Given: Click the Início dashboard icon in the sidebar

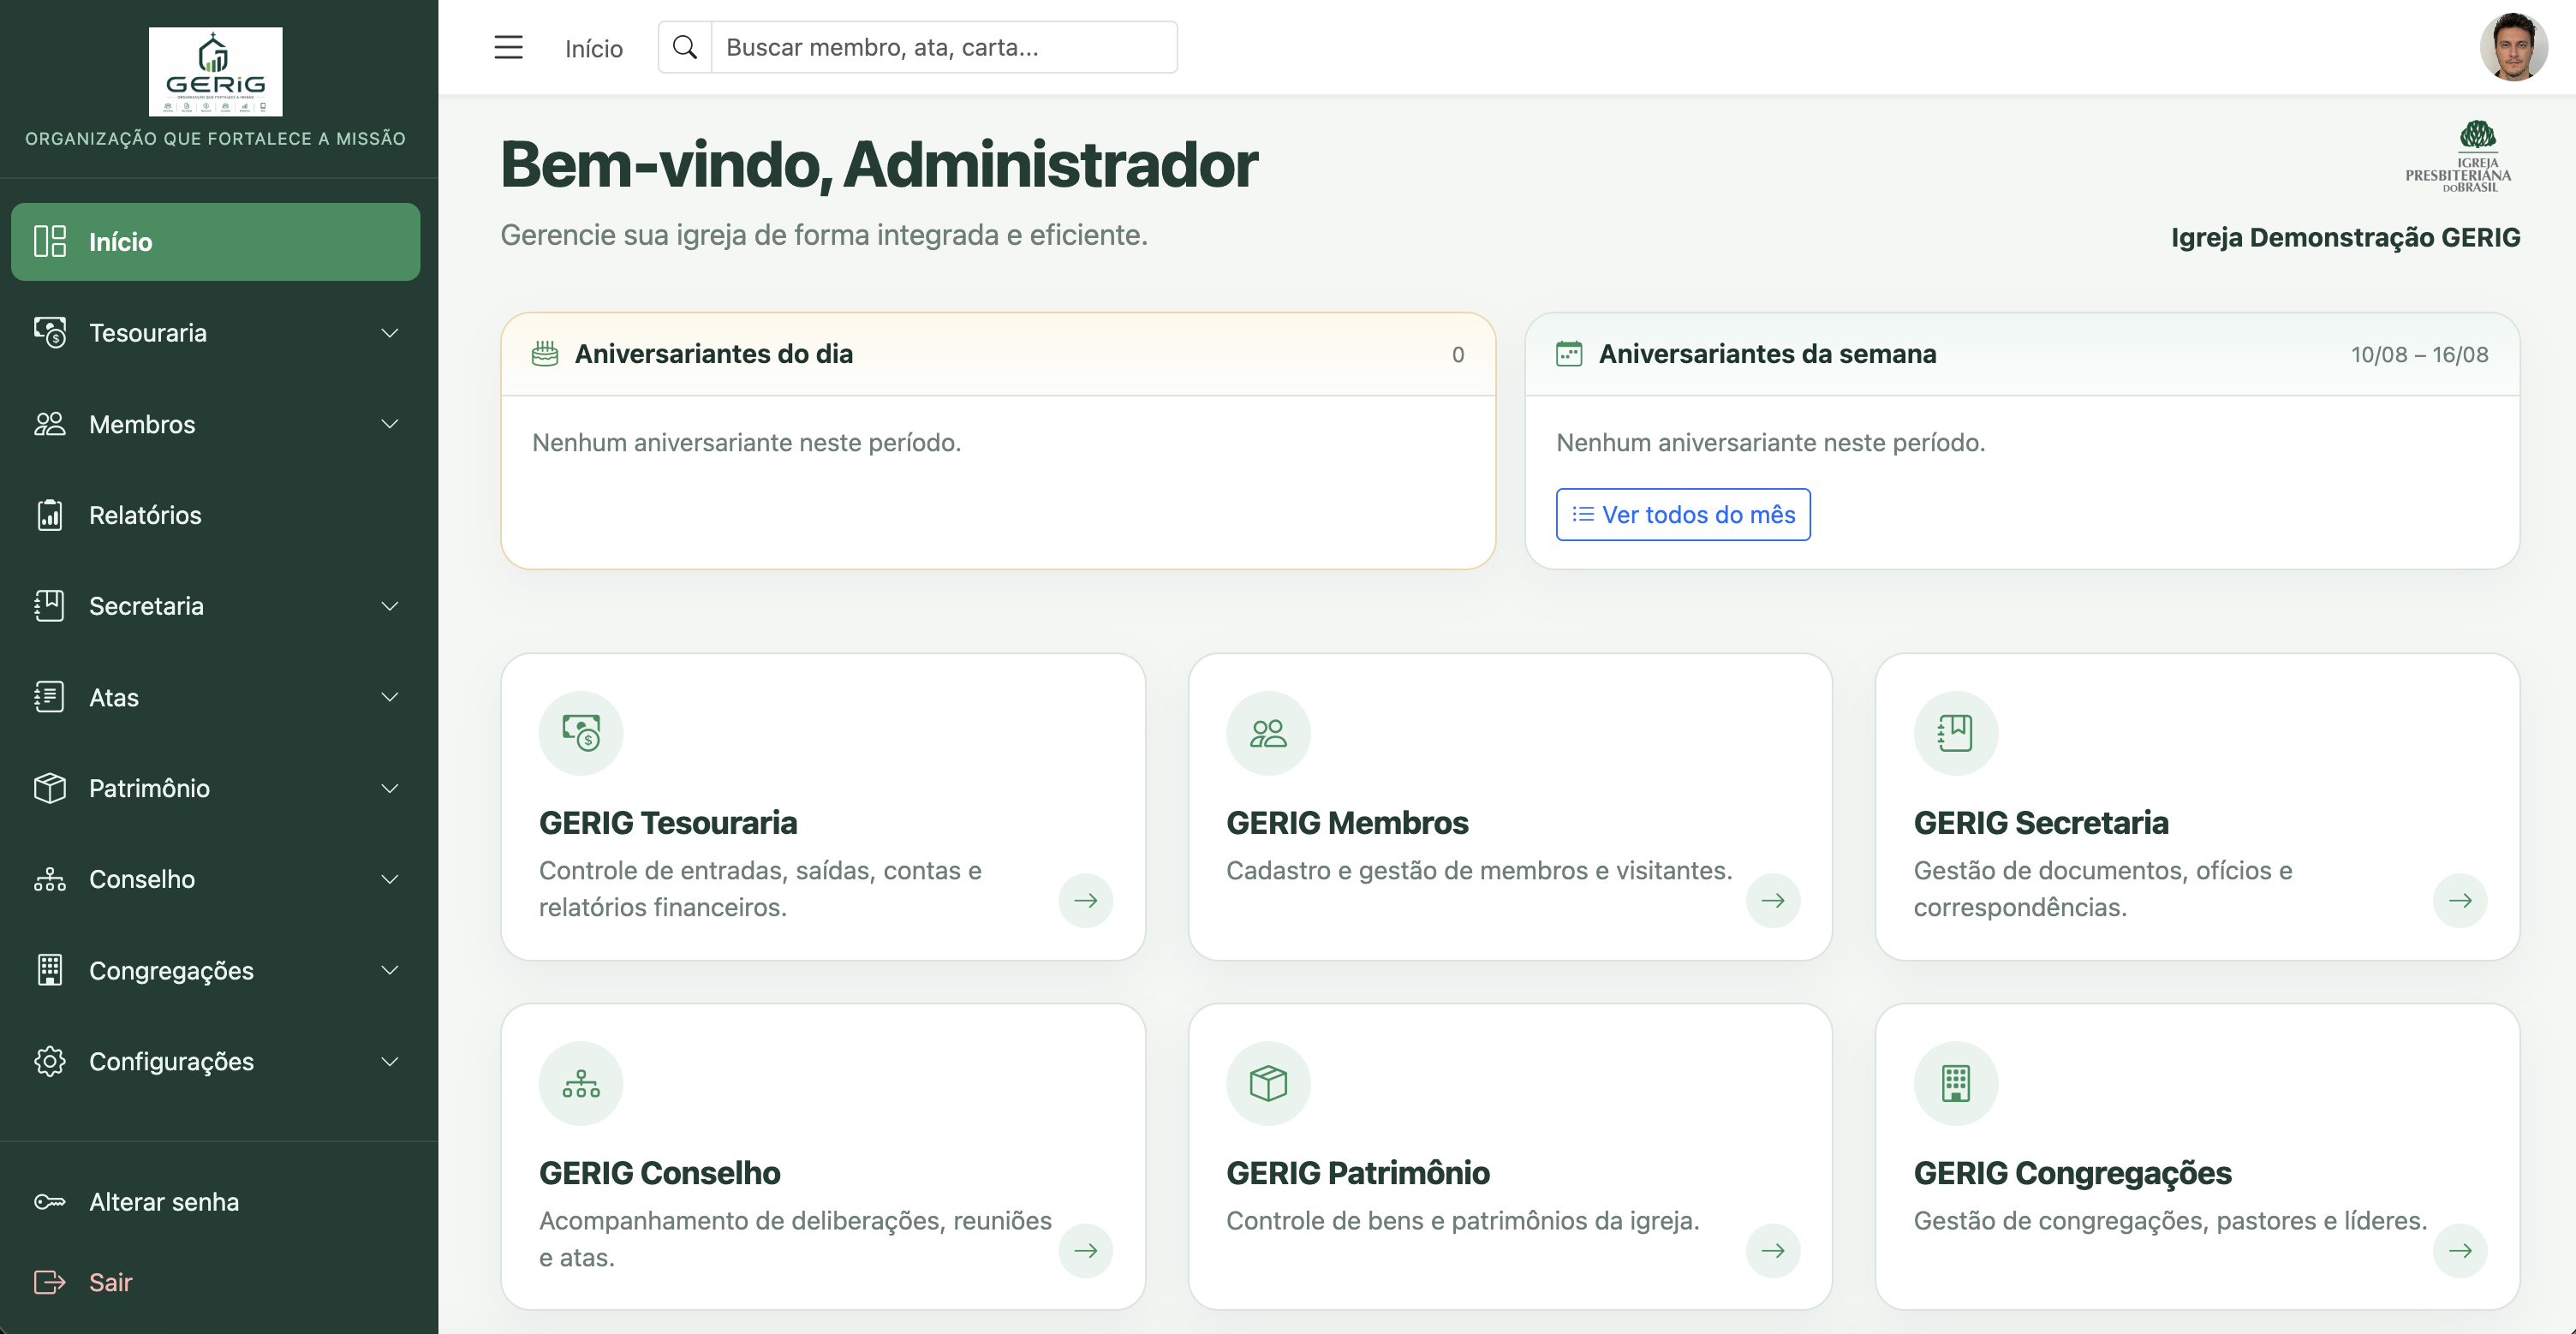Looking at the screenshot, I should pos(49,241).
